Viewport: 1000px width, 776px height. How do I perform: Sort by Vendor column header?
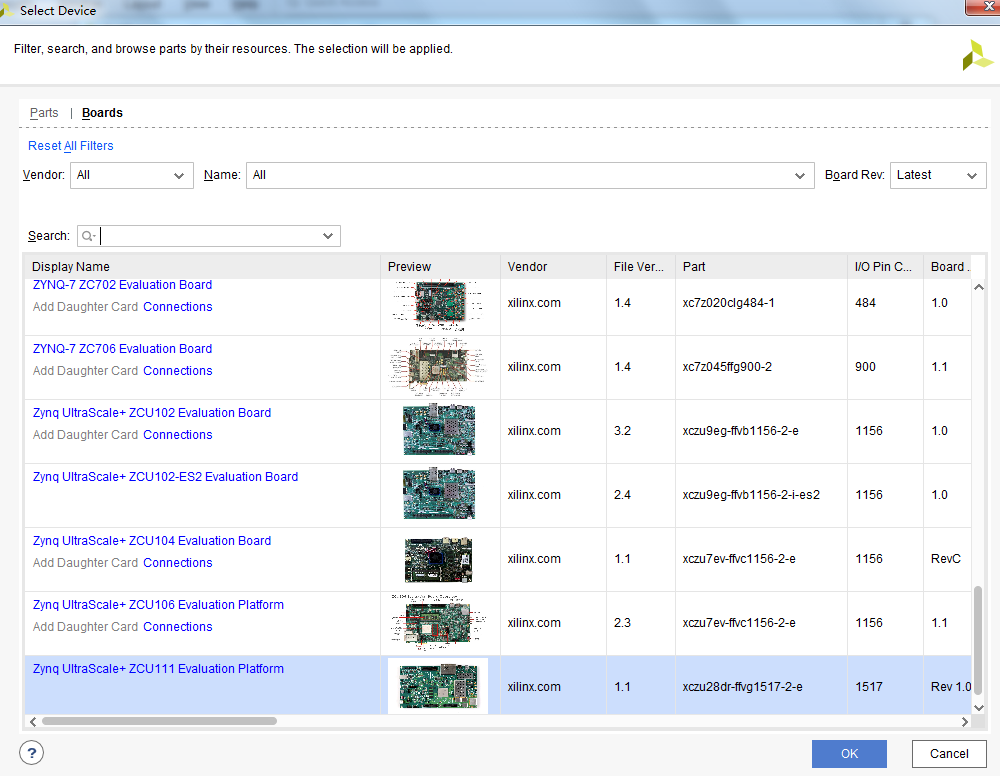tap(553, 267)
